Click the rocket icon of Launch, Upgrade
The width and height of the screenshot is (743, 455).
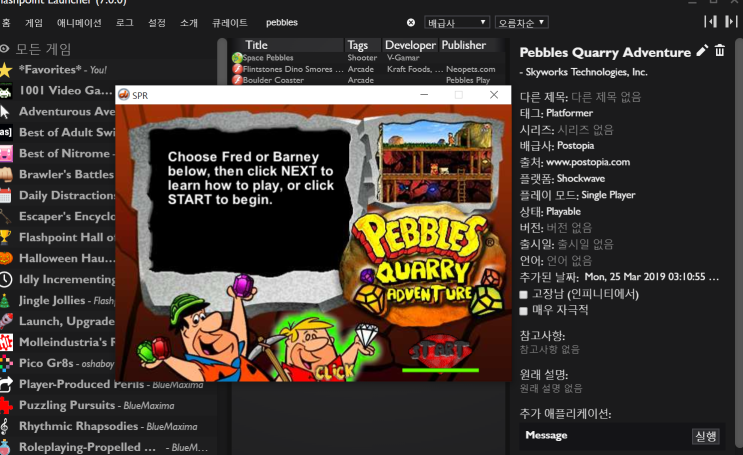tap(6, 321)
